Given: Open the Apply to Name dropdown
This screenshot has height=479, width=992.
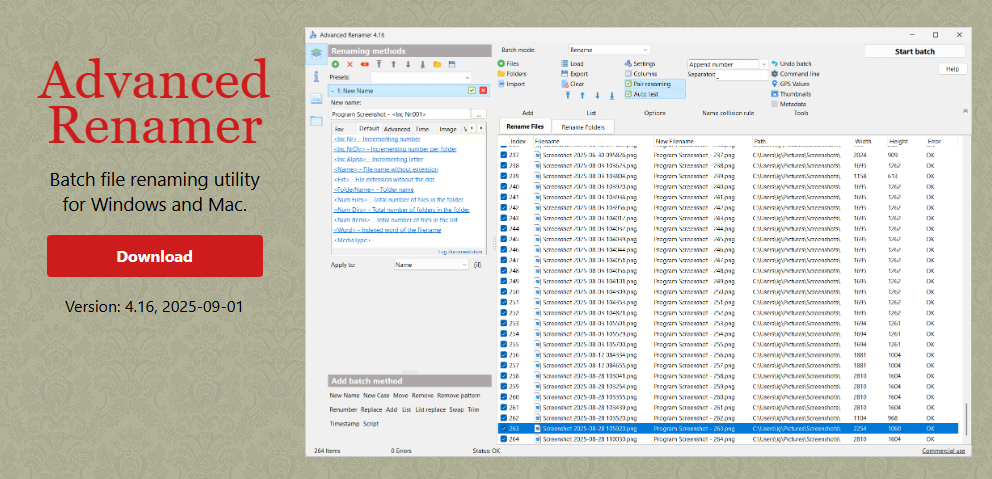Looking at the screenshot, I should [431, 264].
